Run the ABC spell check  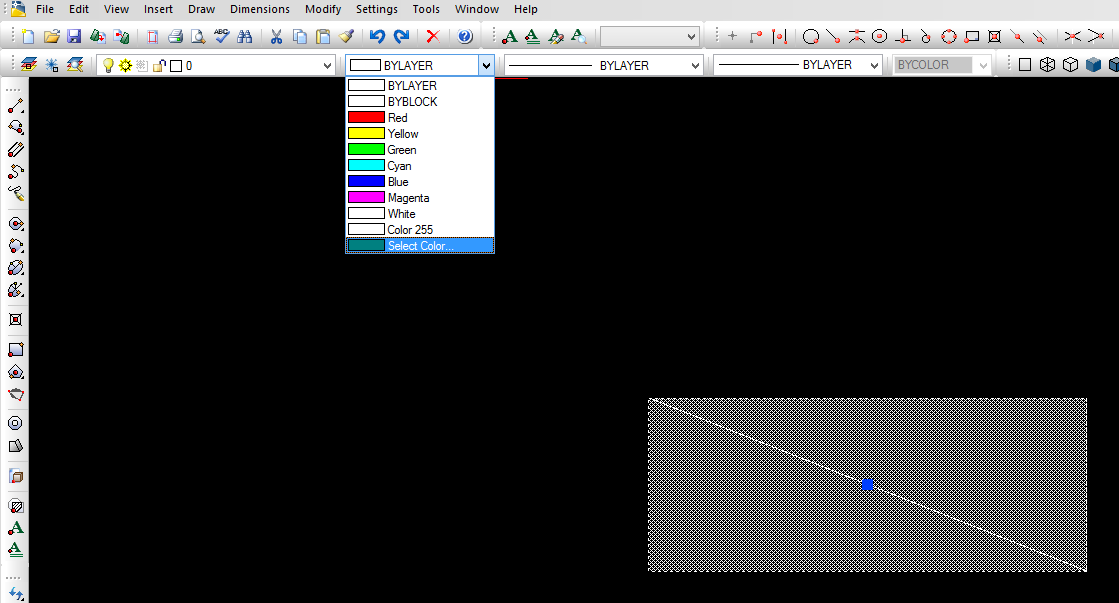pos(222,36)
